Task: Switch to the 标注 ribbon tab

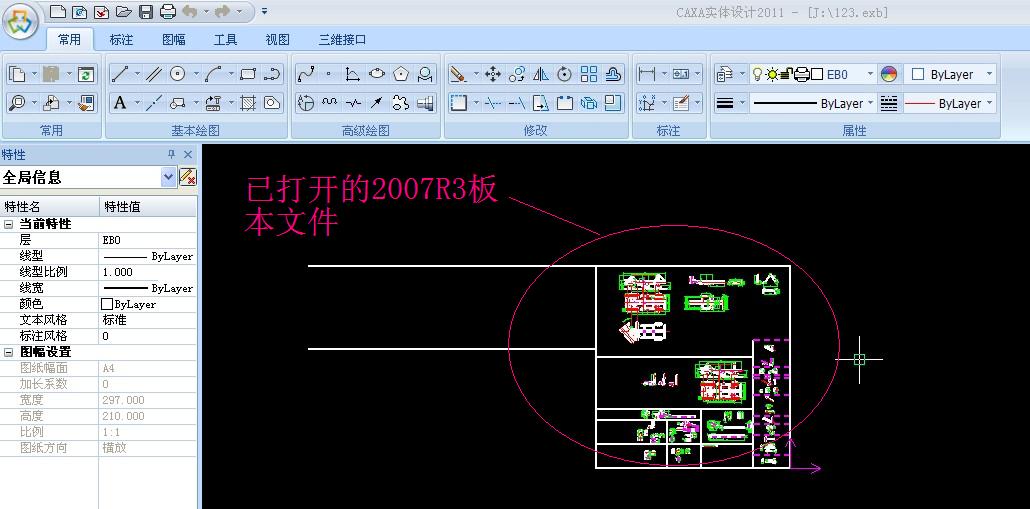Action: (x=122, y=39)
